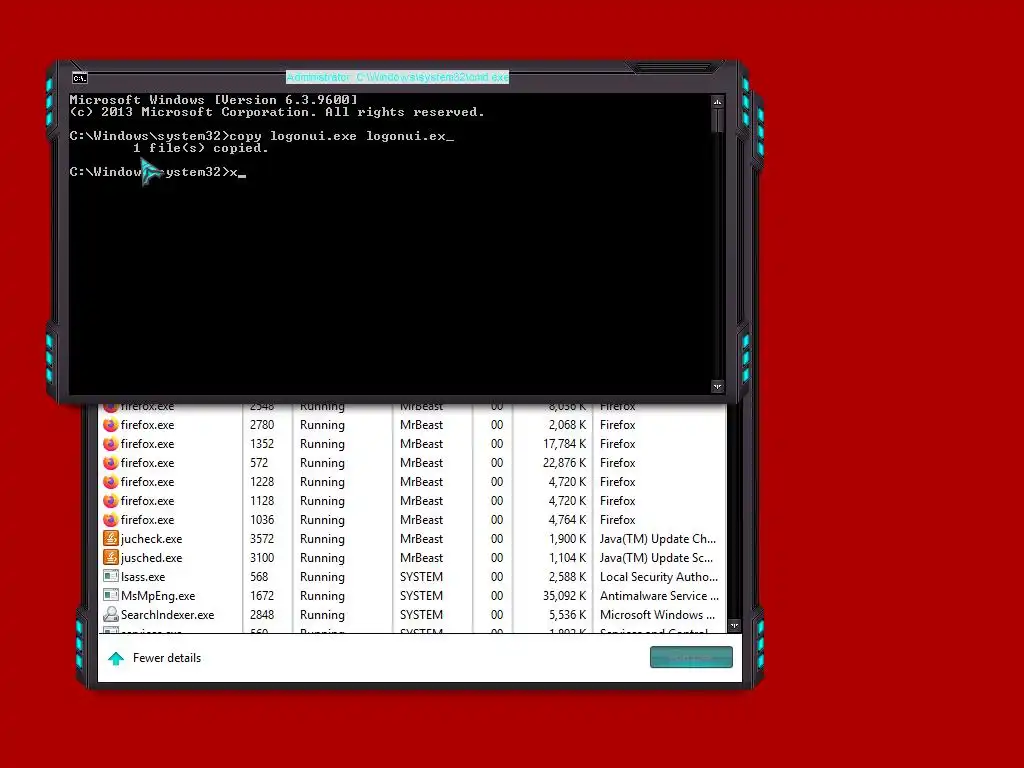
Task: Click the Antimalware Service description
Action: click(x=659, y=596)
